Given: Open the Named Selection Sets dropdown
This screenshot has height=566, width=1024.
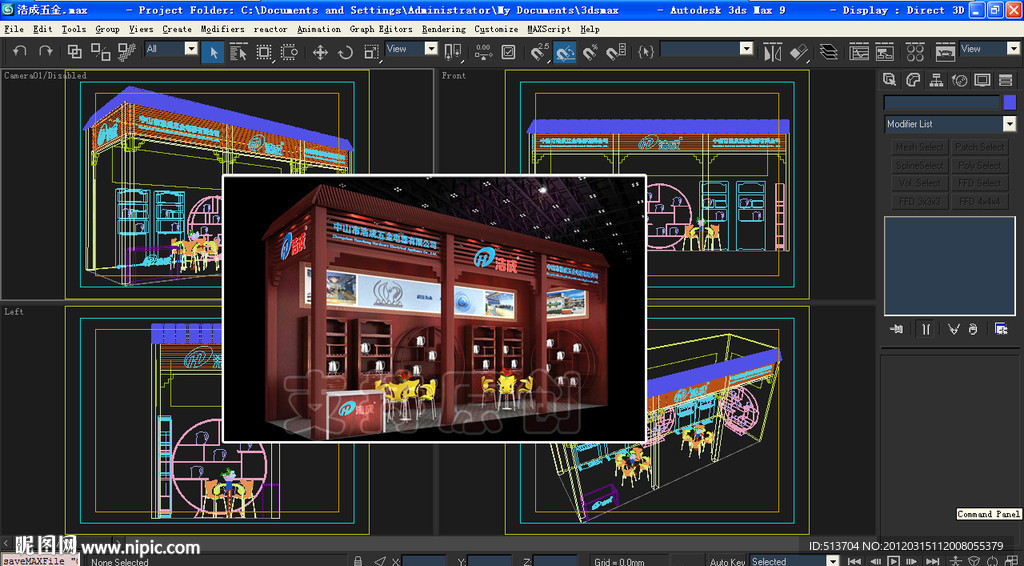Looking at the screenshot, I should 746,49.
